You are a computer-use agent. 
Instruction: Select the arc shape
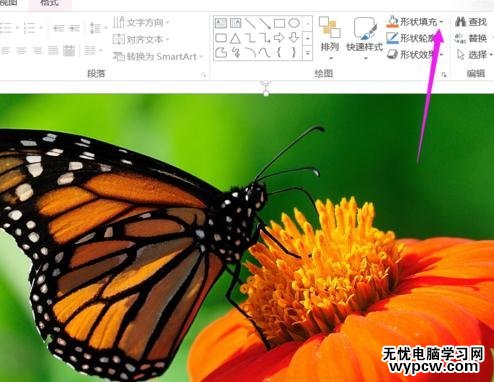[250, 52]
